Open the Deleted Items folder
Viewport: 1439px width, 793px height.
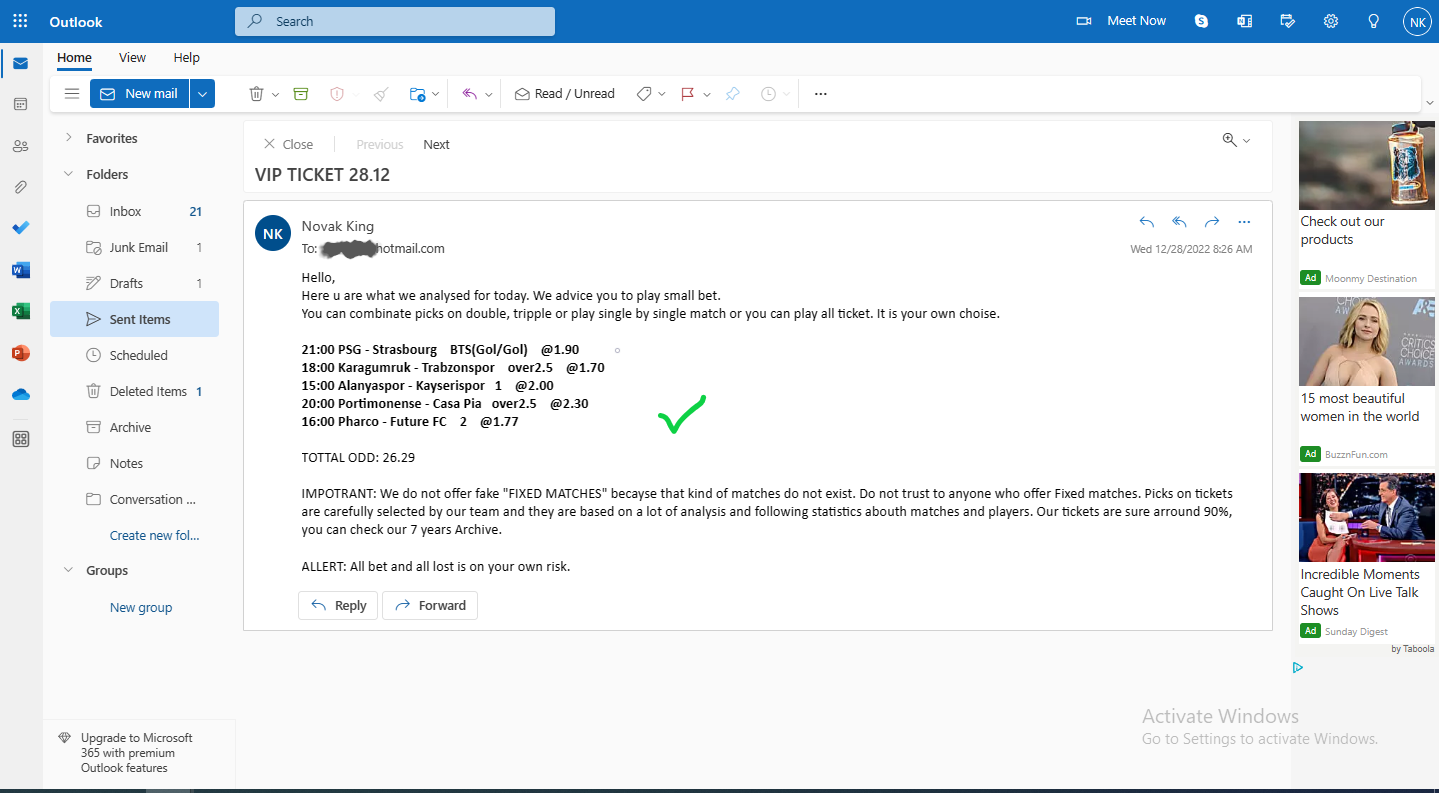[x=134, y=391]
